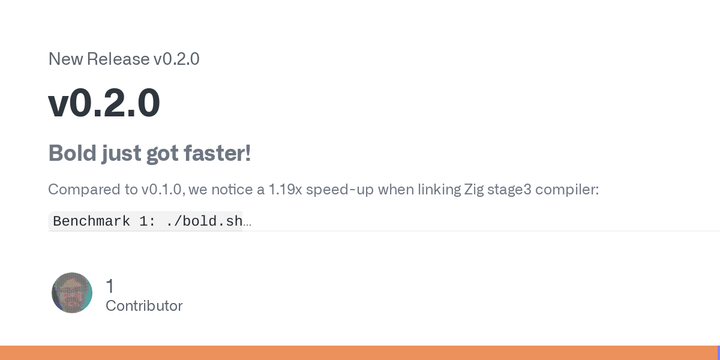Screen dimensions: 720x360
Task: Click the blue sliver at the bar's right end
Action: pyautogui.click(x=719, y=353)
